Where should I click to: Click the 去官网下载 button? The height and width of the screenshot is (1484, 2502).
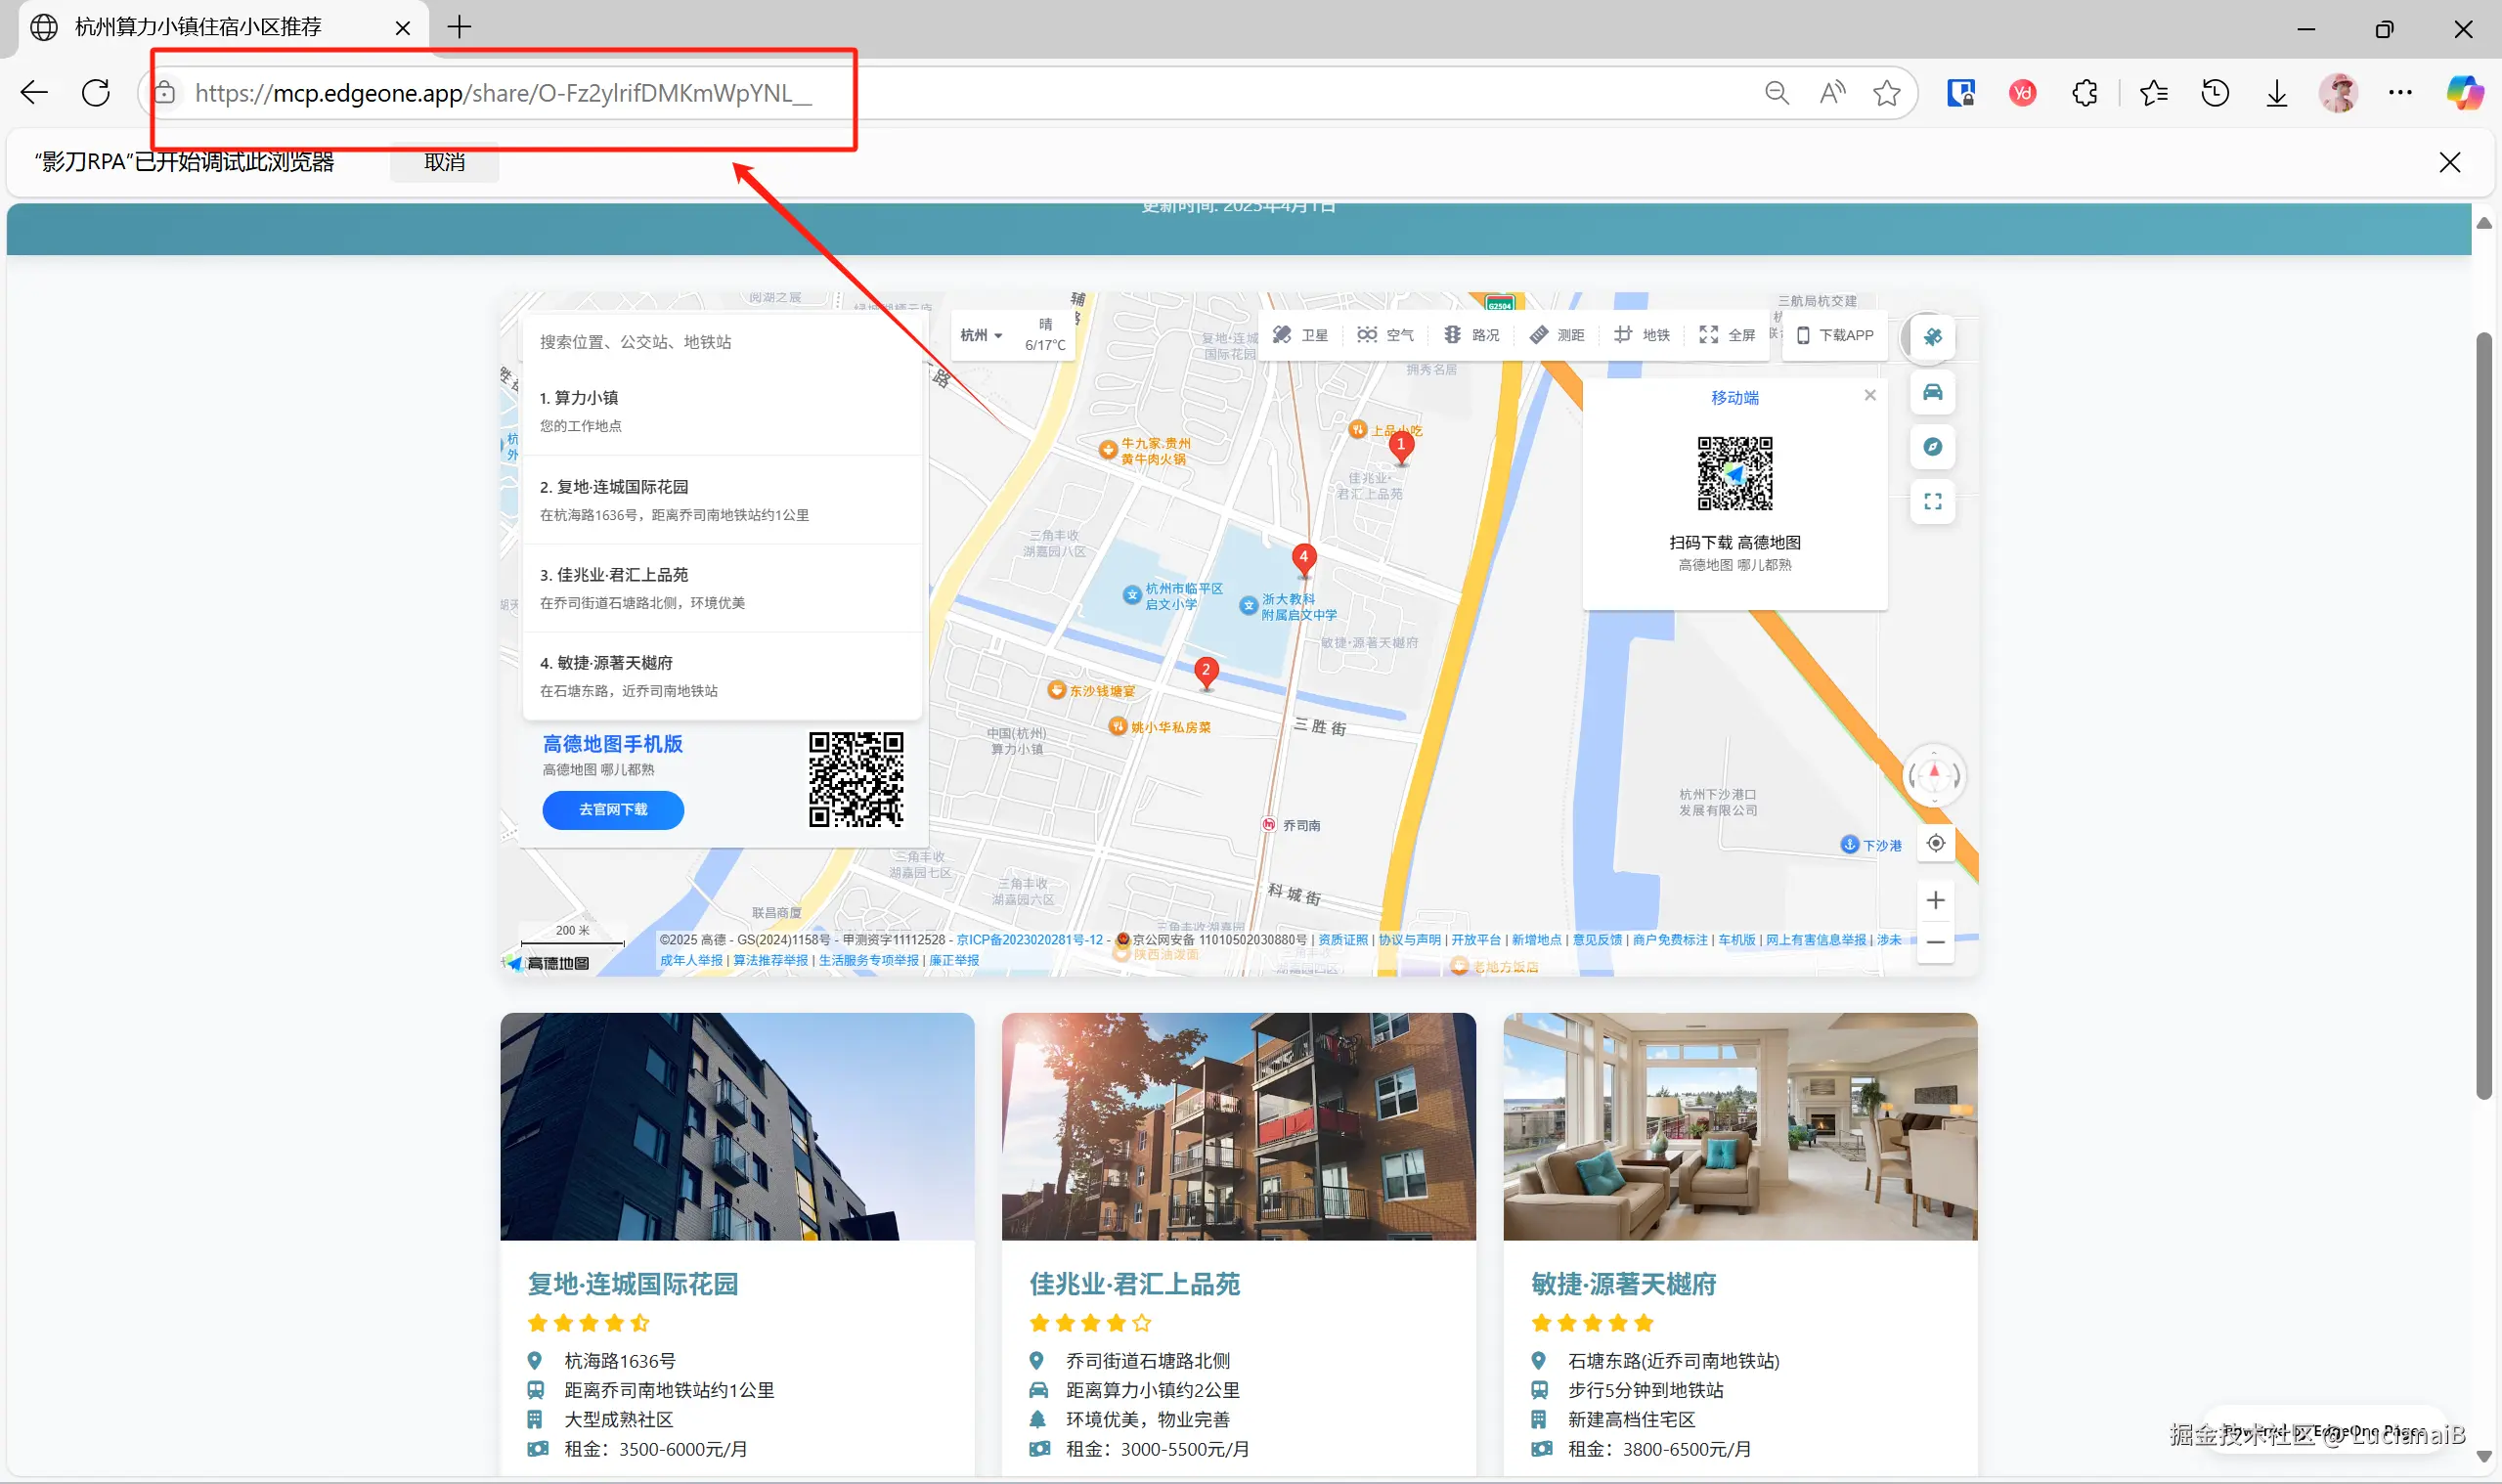pos(613,810)
